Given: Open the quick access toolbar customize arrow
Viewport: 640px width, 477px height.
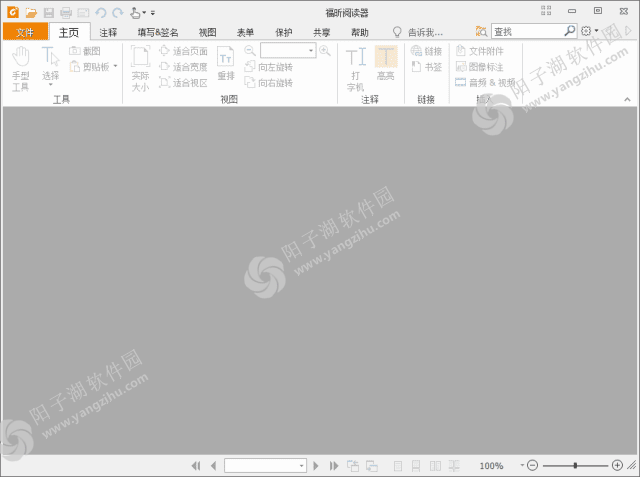Looking at the screenshot, I should [153, 13].
